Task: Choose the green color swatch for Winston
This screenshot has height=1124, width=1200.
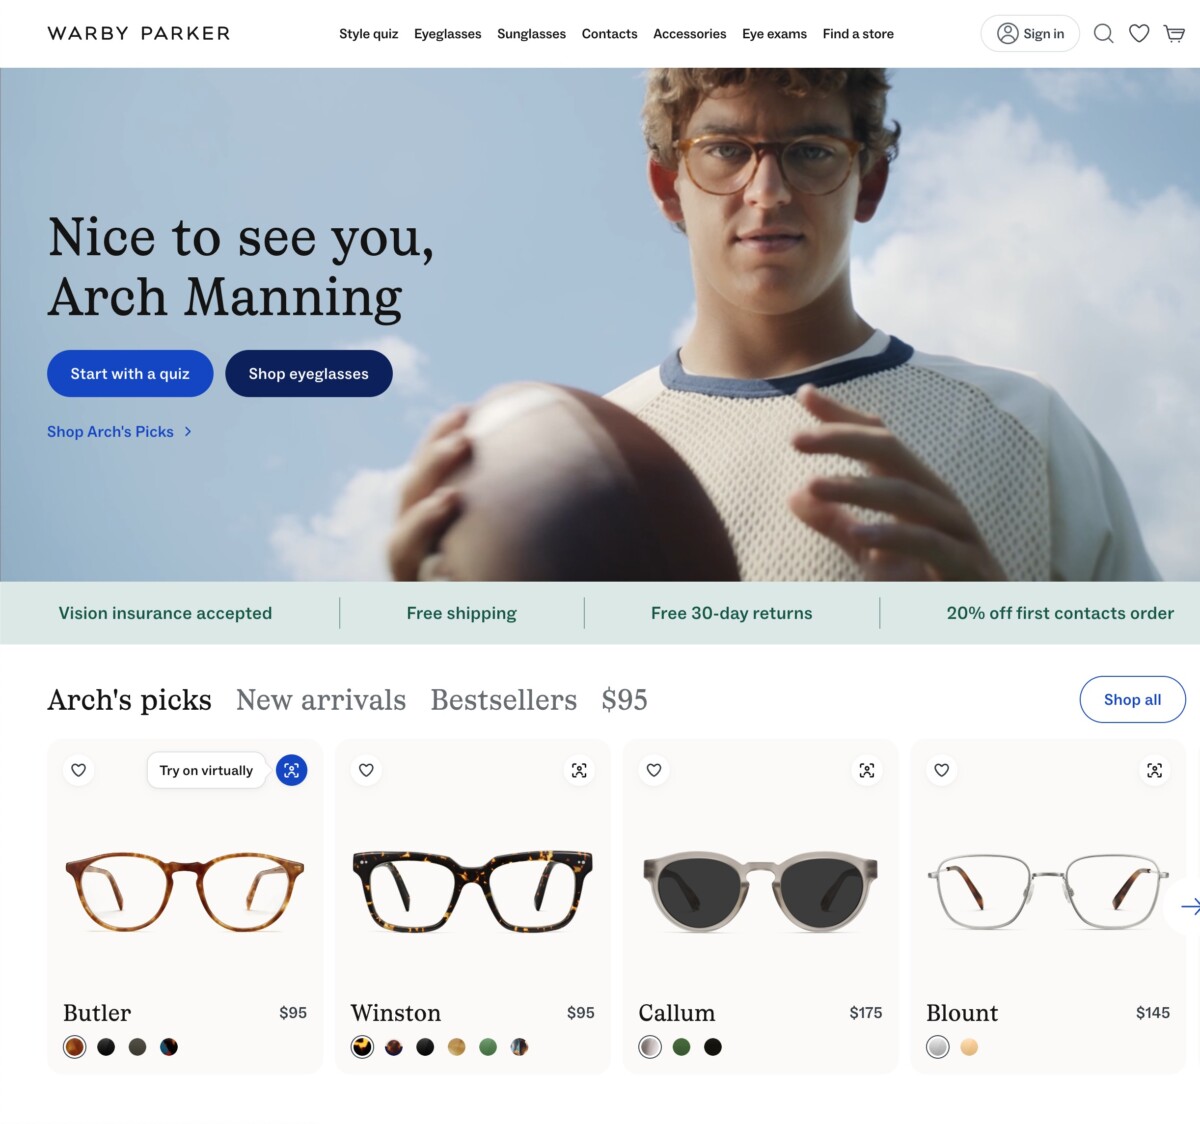Action: [x=488, y=1047]
